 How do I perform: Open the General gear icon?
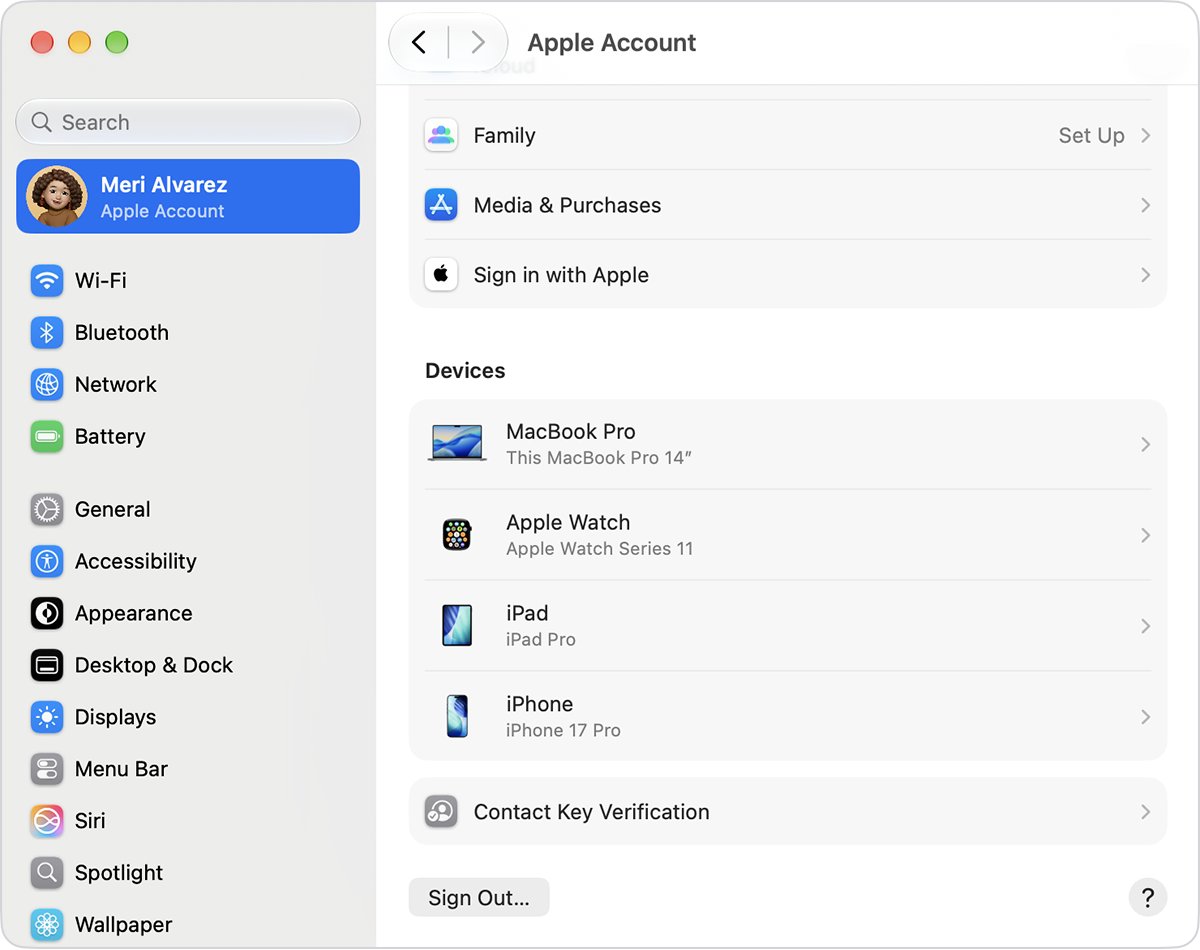(x=47, y=510)
